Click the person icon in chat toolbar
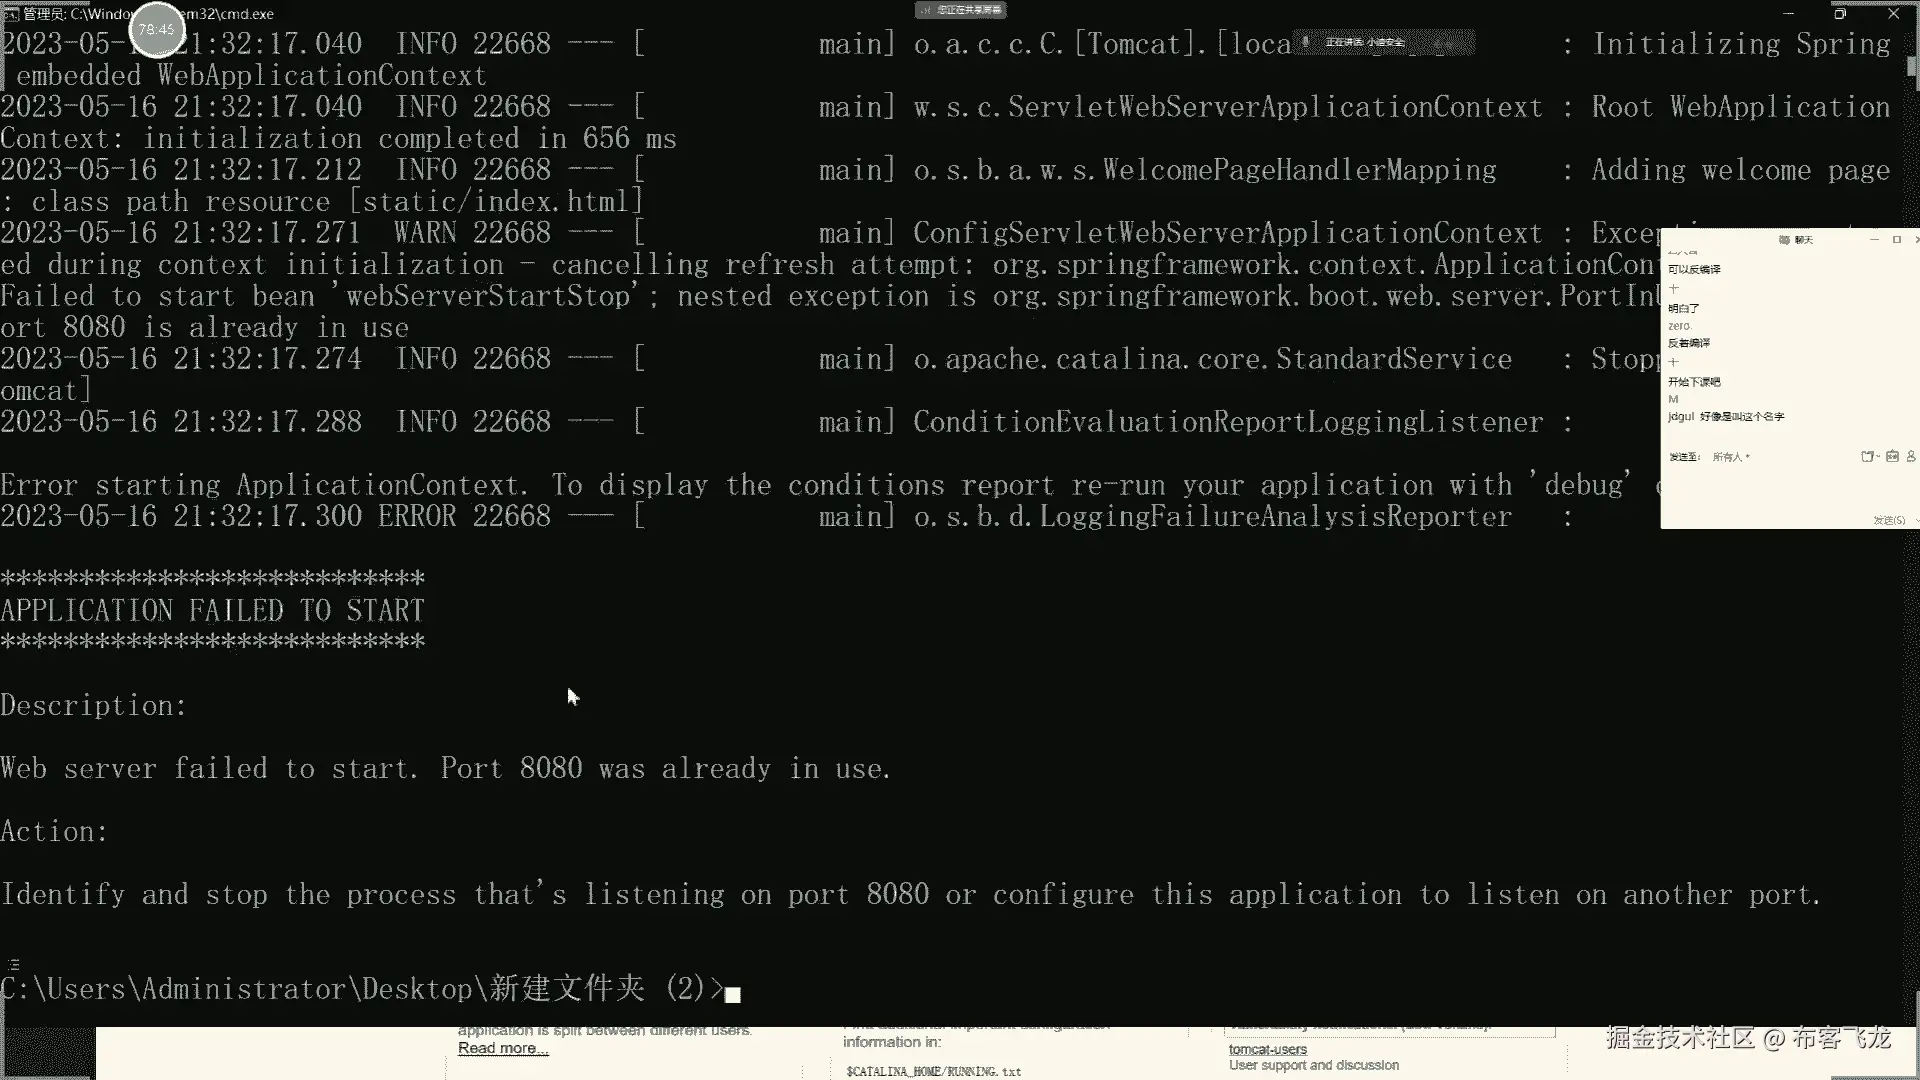1920x1080 pixels. [1912, 456]
